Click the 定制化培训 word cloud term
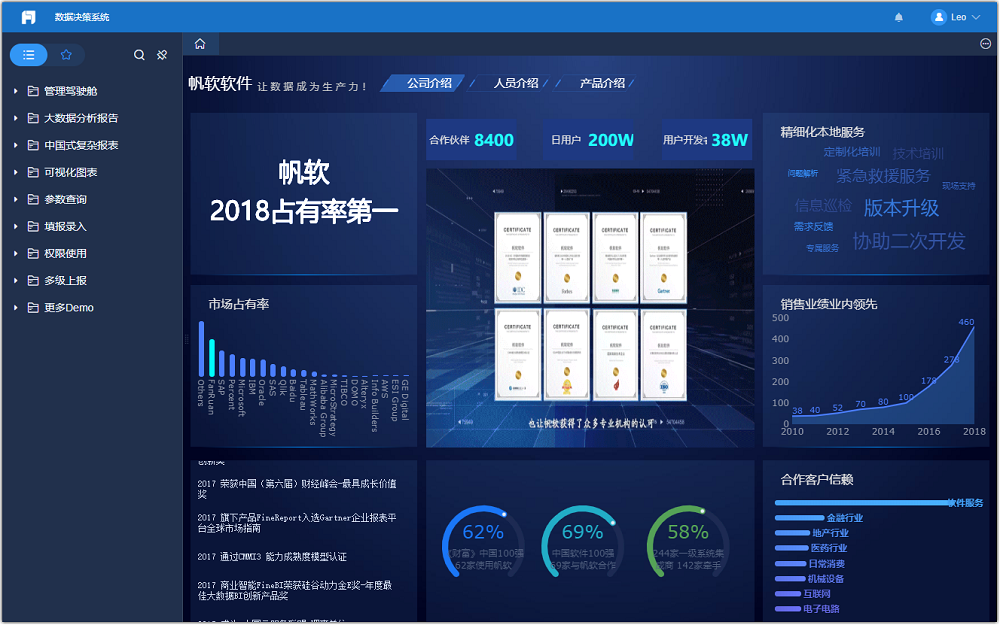This screenshot has width=1000, height=625. point(851,152)
